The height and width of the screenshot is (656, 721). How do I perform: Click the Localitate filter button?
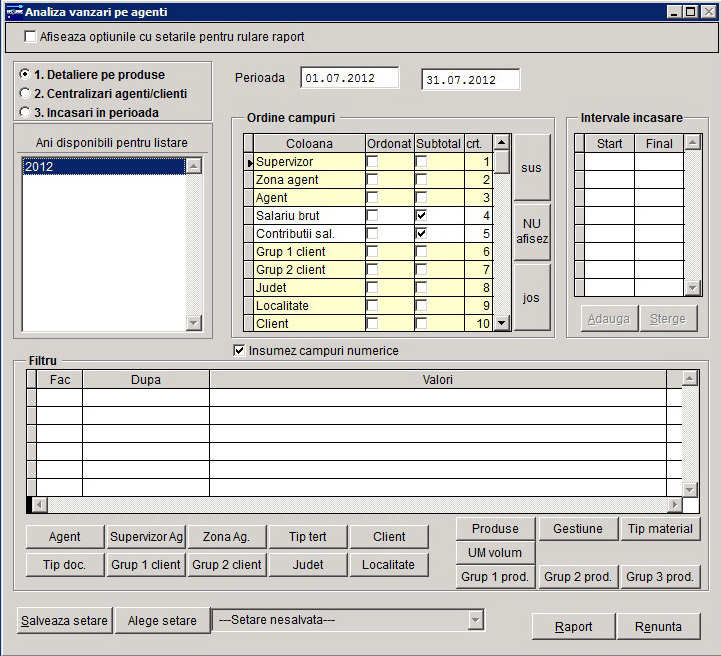pyautogui.click(x=389, y=565)
